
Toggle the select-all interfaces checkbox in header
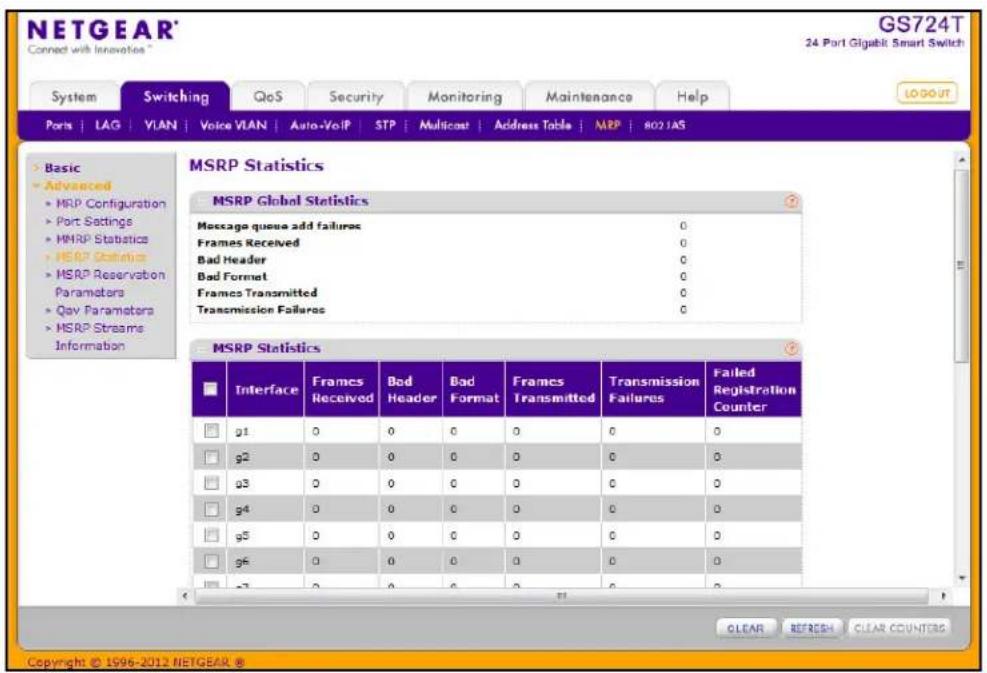[x=210, y=389]
